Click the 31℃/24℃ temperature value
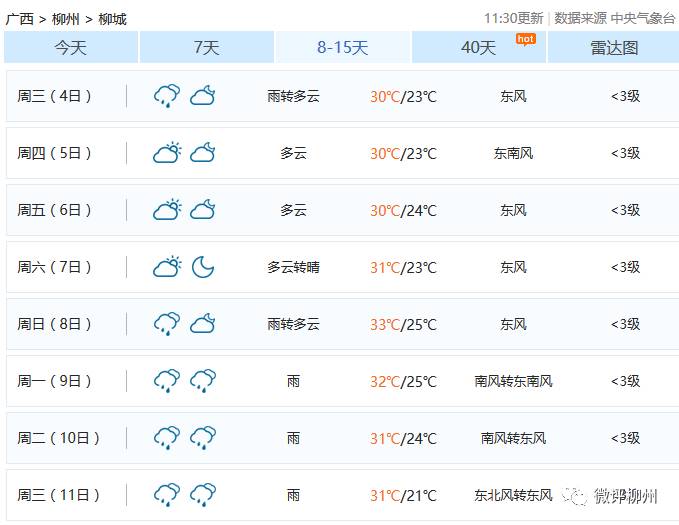 (403, 438)
